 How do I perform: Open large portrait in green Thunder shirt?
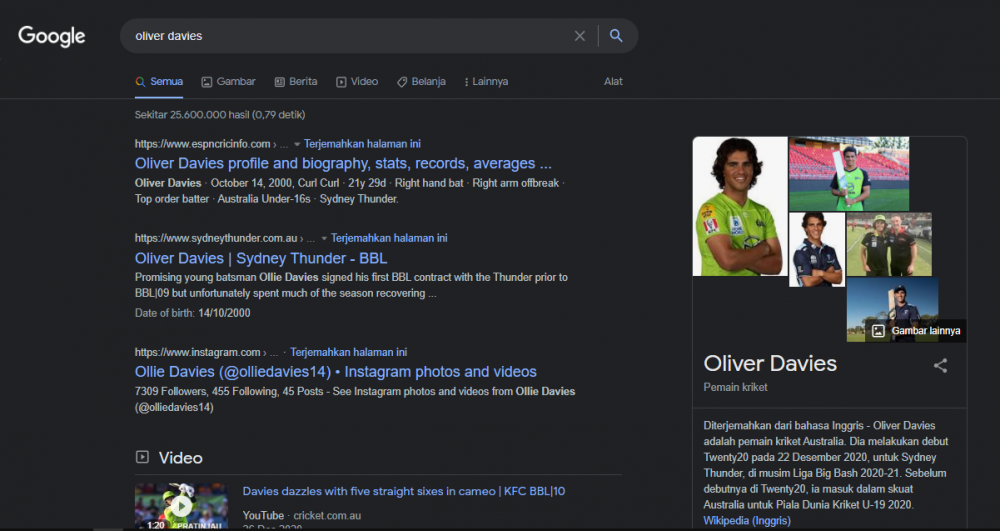coord(740,207)
